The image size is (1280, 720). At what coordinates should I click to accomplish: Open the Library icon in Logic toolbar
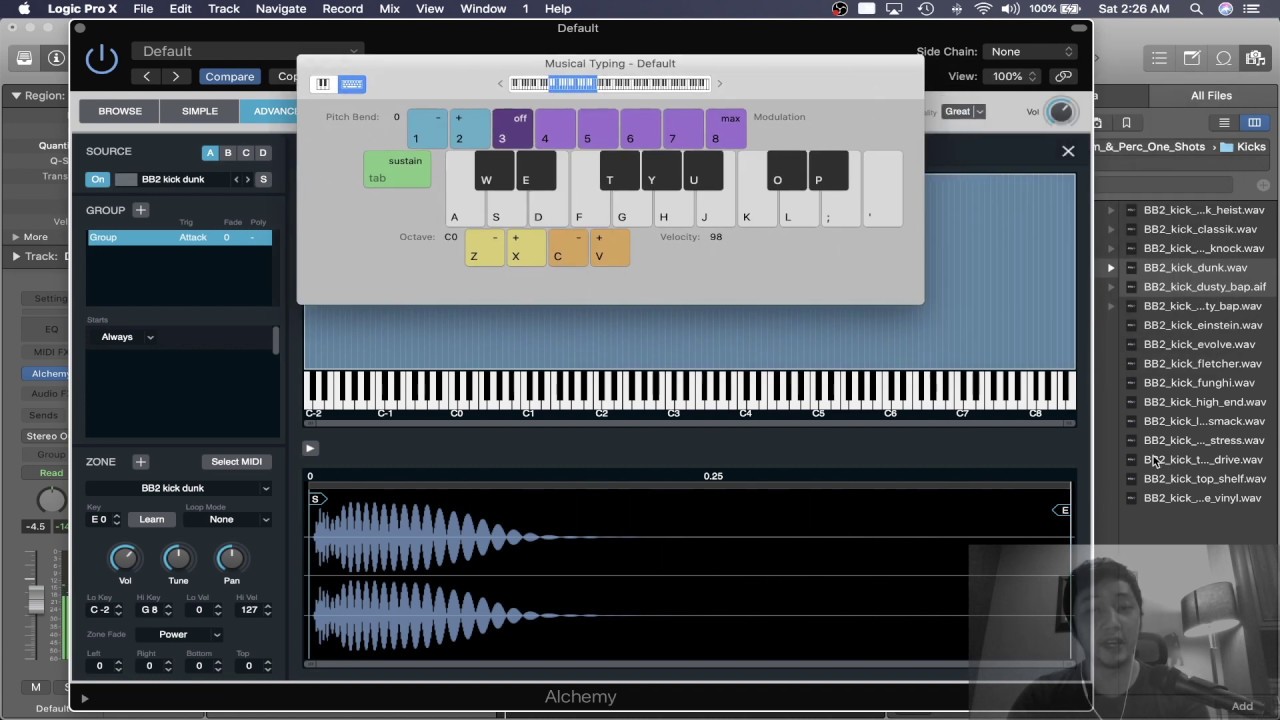(24, 58)
